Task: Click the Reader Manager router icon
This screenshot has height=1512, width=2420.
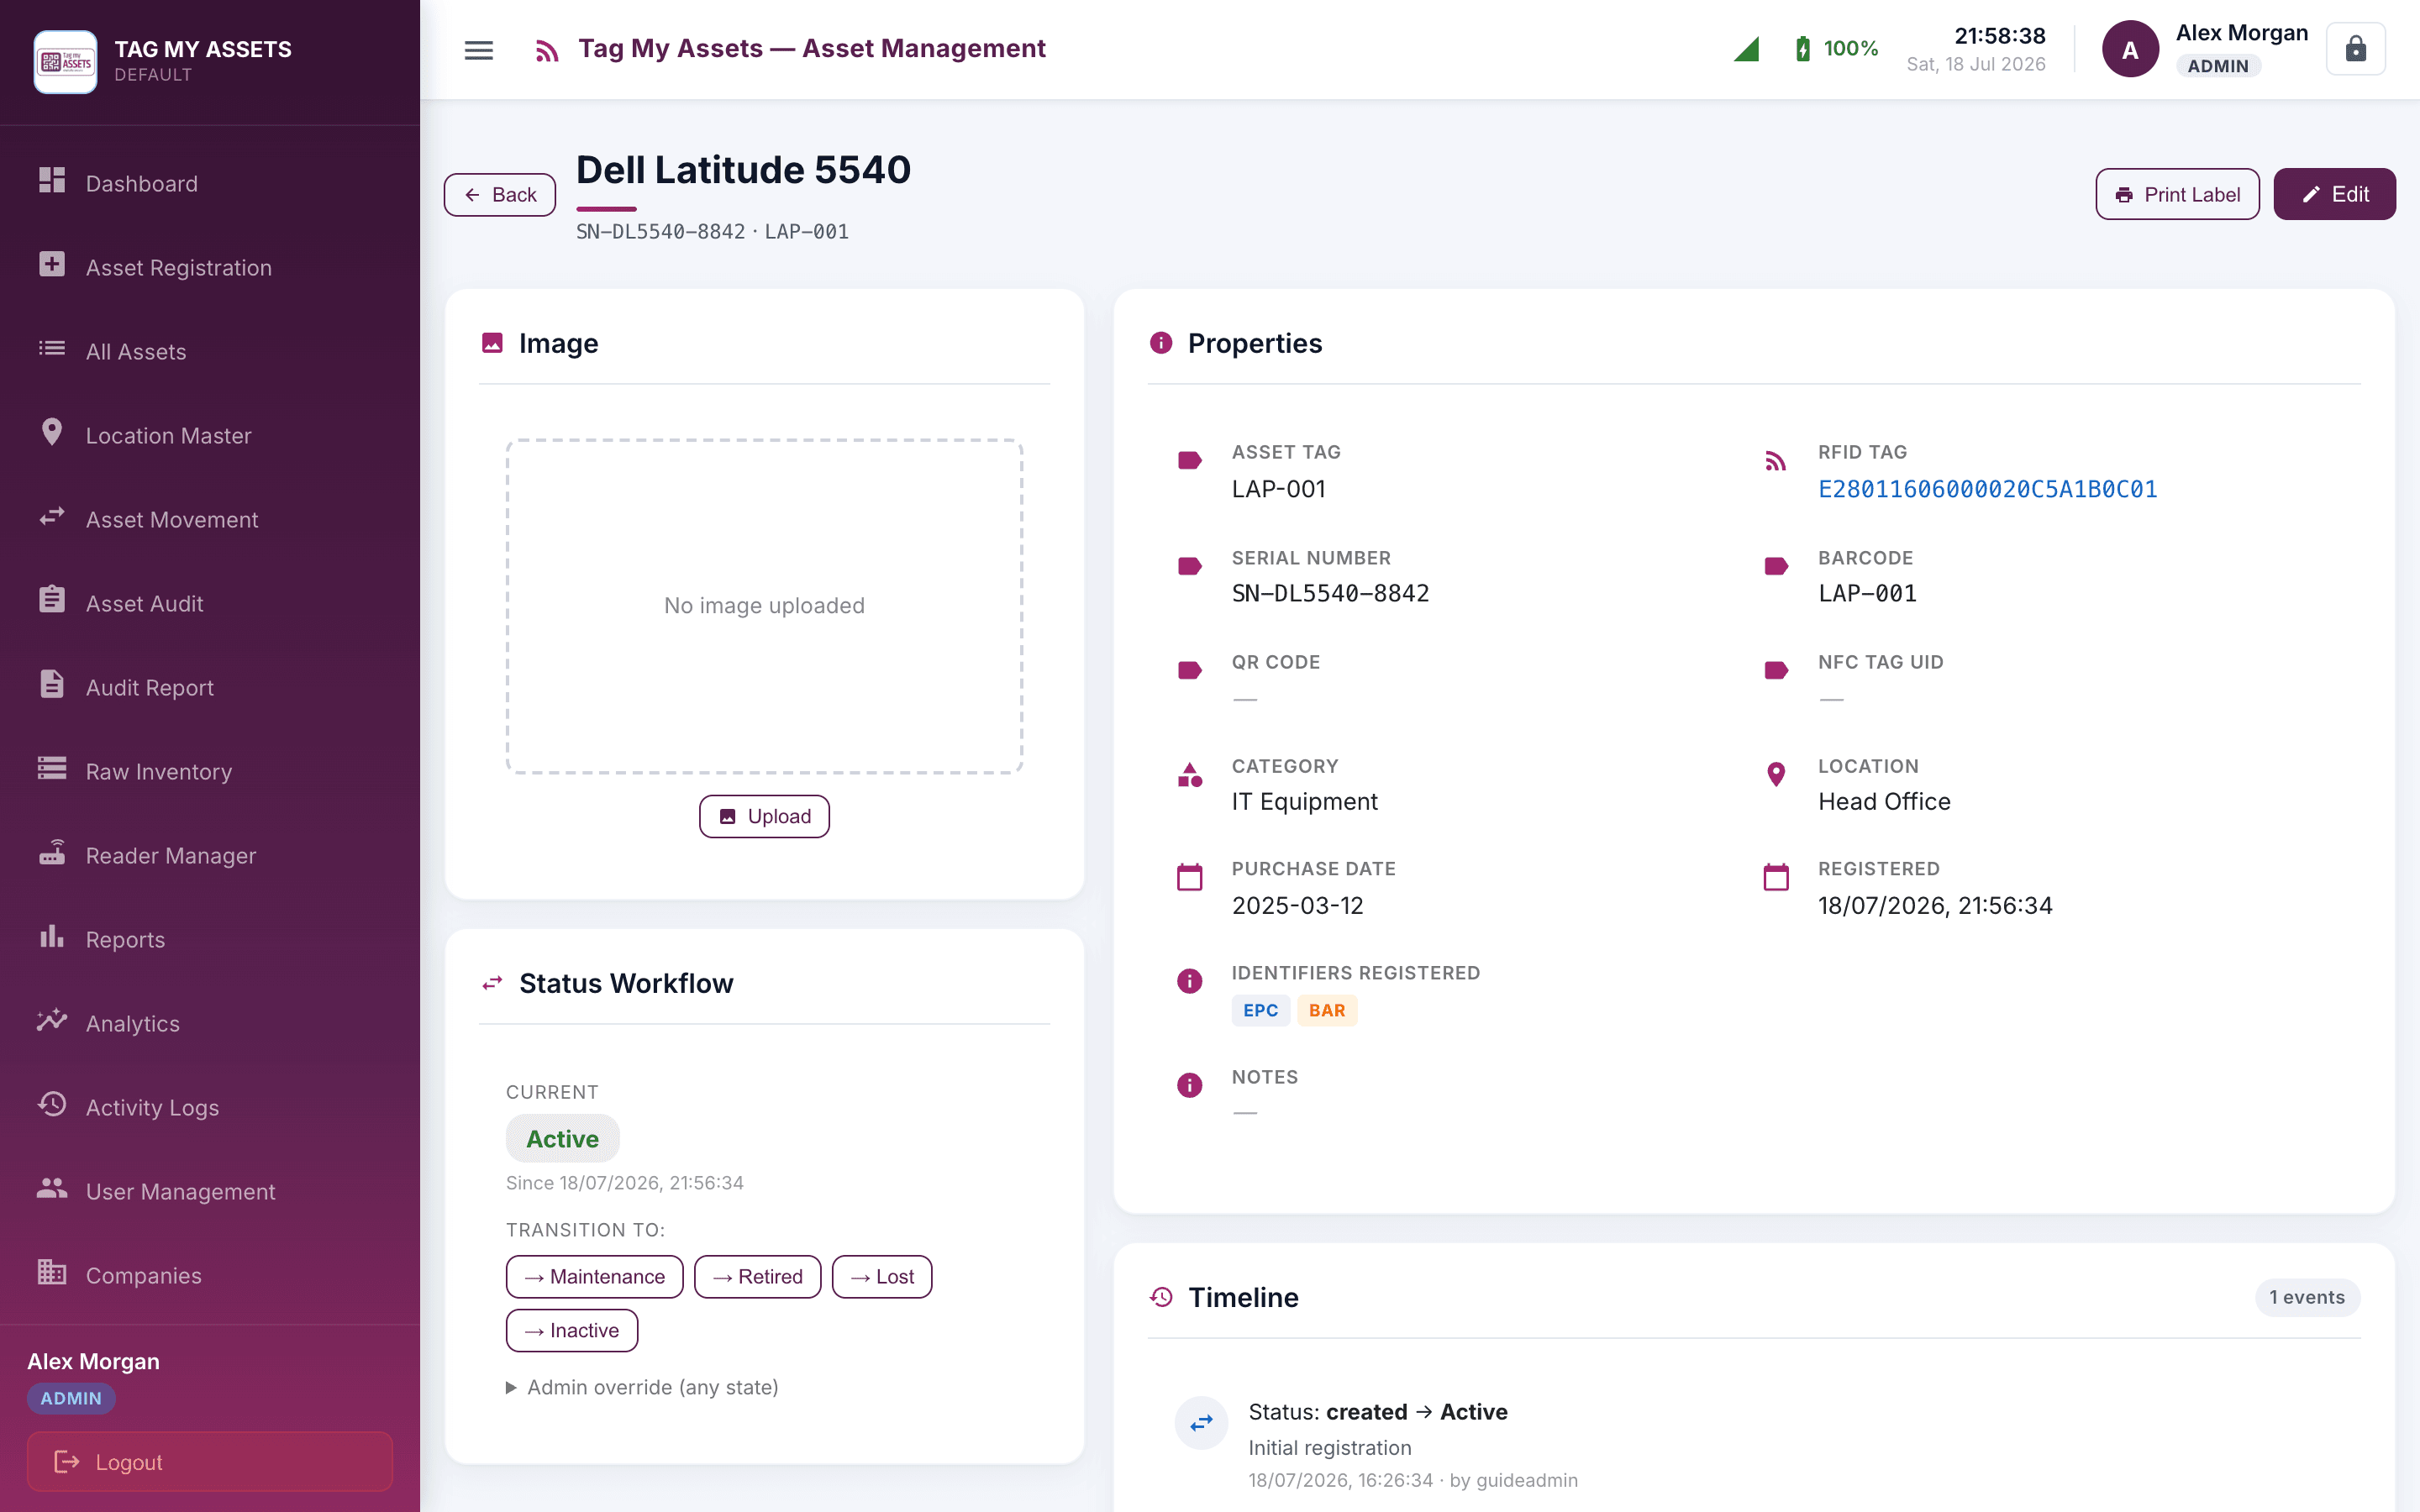Action: tap(52, 852)
